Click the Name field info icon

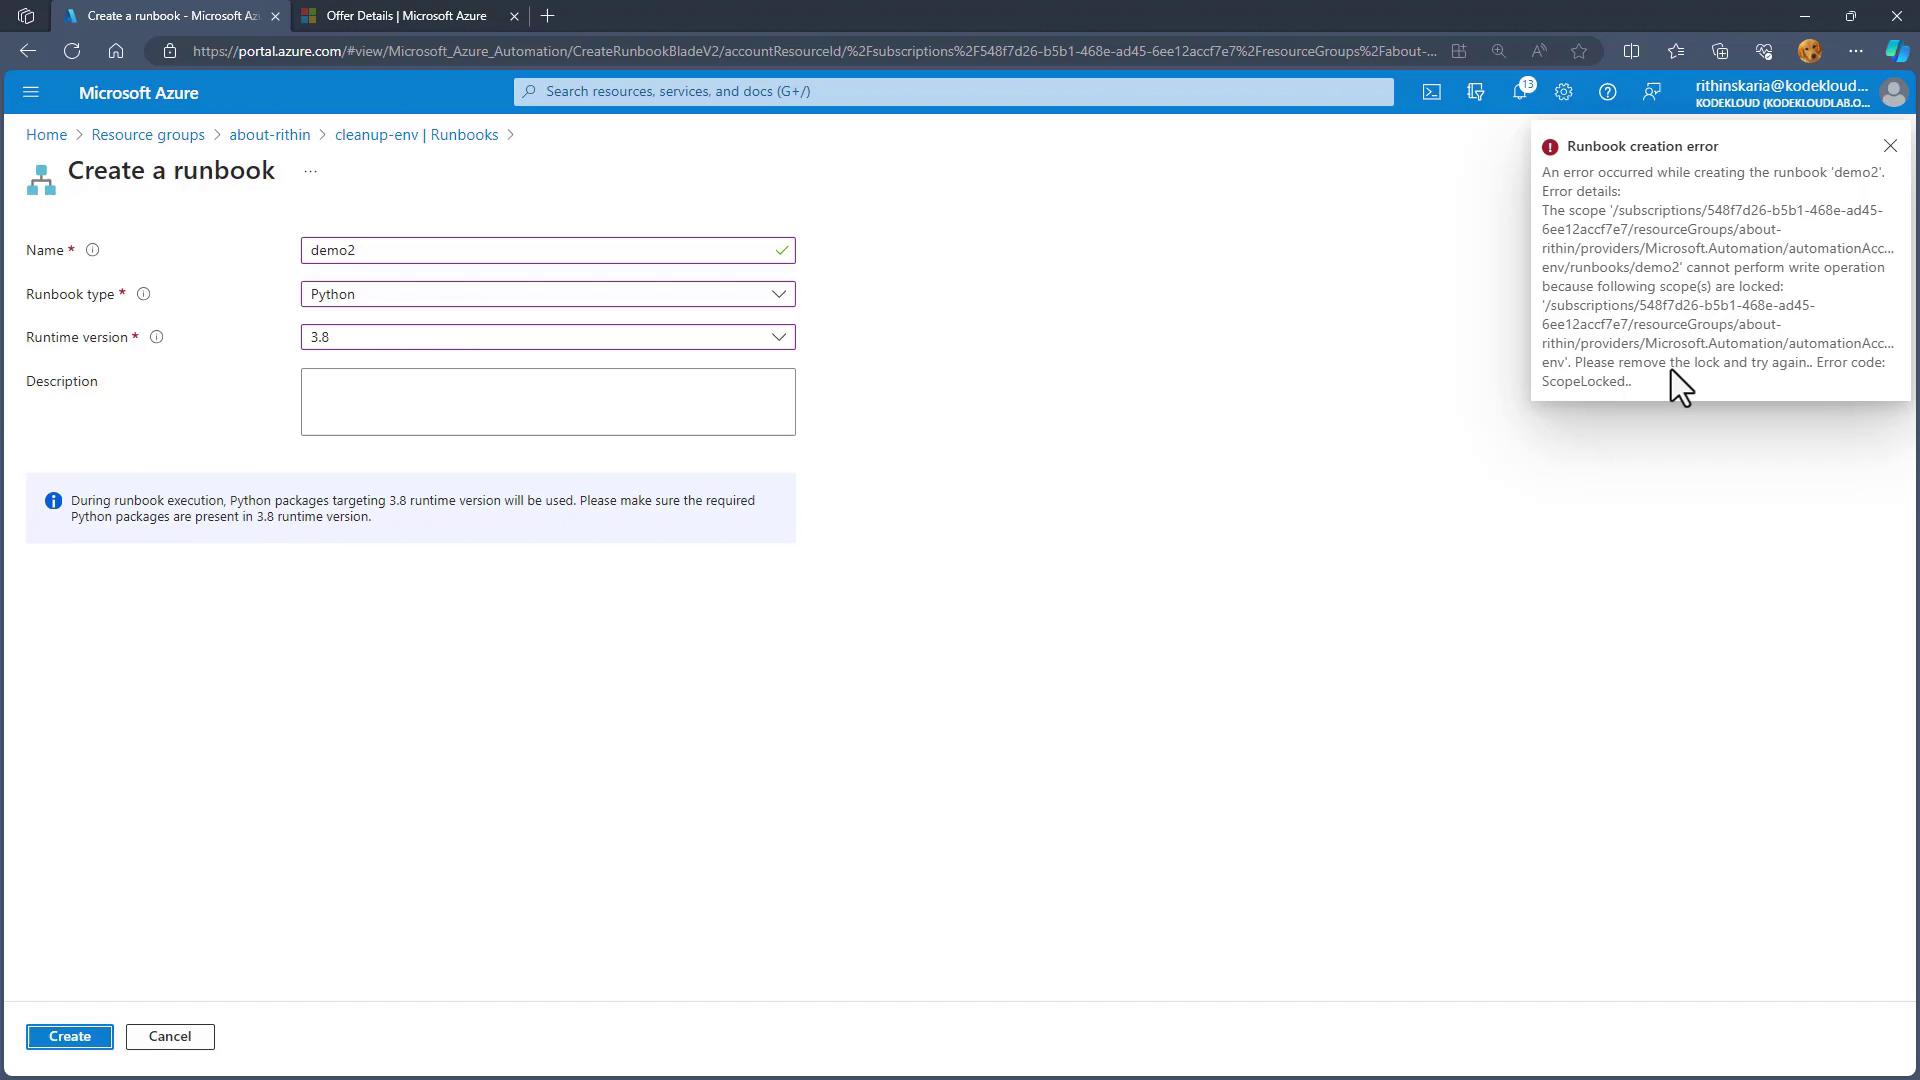point(92,250)
